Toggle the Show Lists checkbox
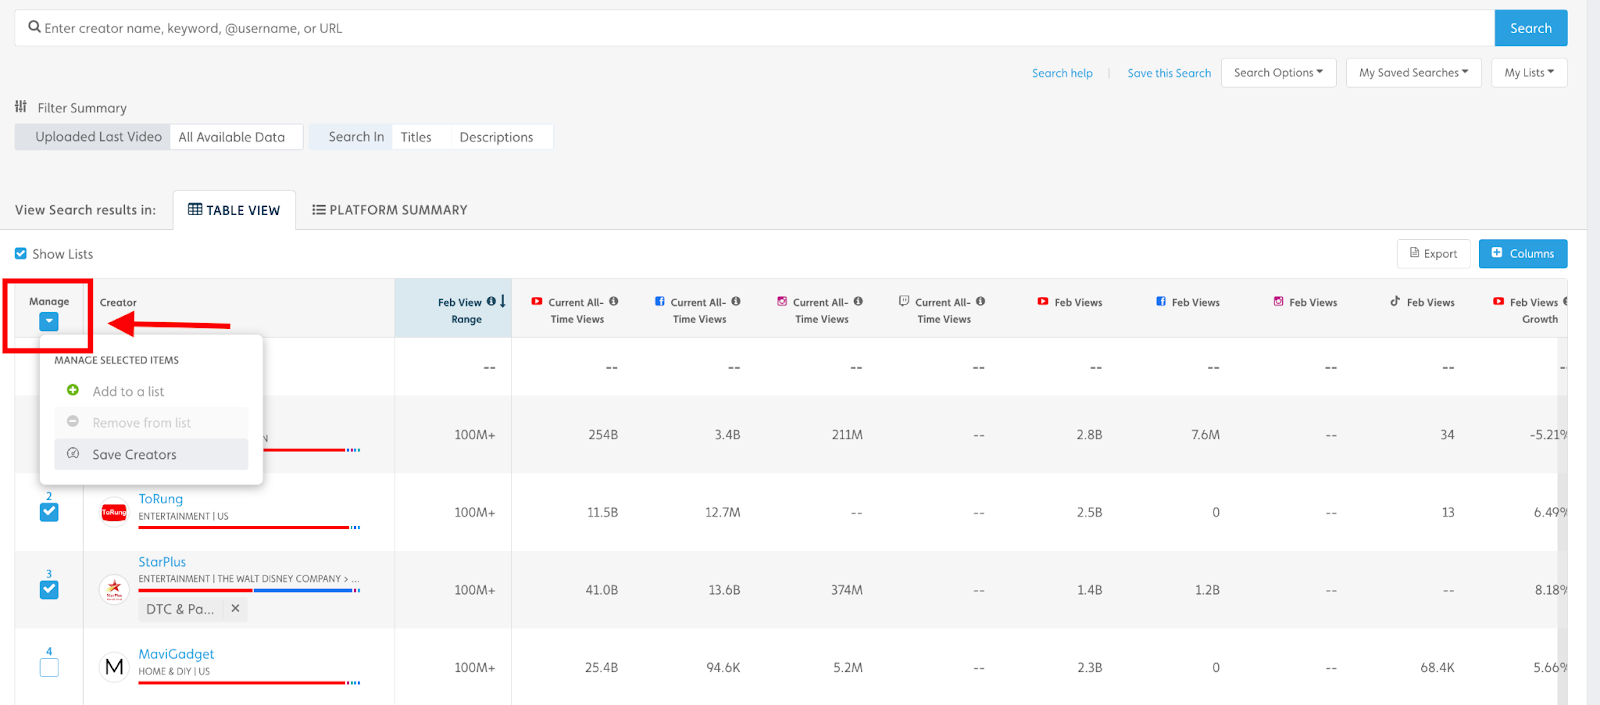1600x705 pixels. click(x=21, y=254)
